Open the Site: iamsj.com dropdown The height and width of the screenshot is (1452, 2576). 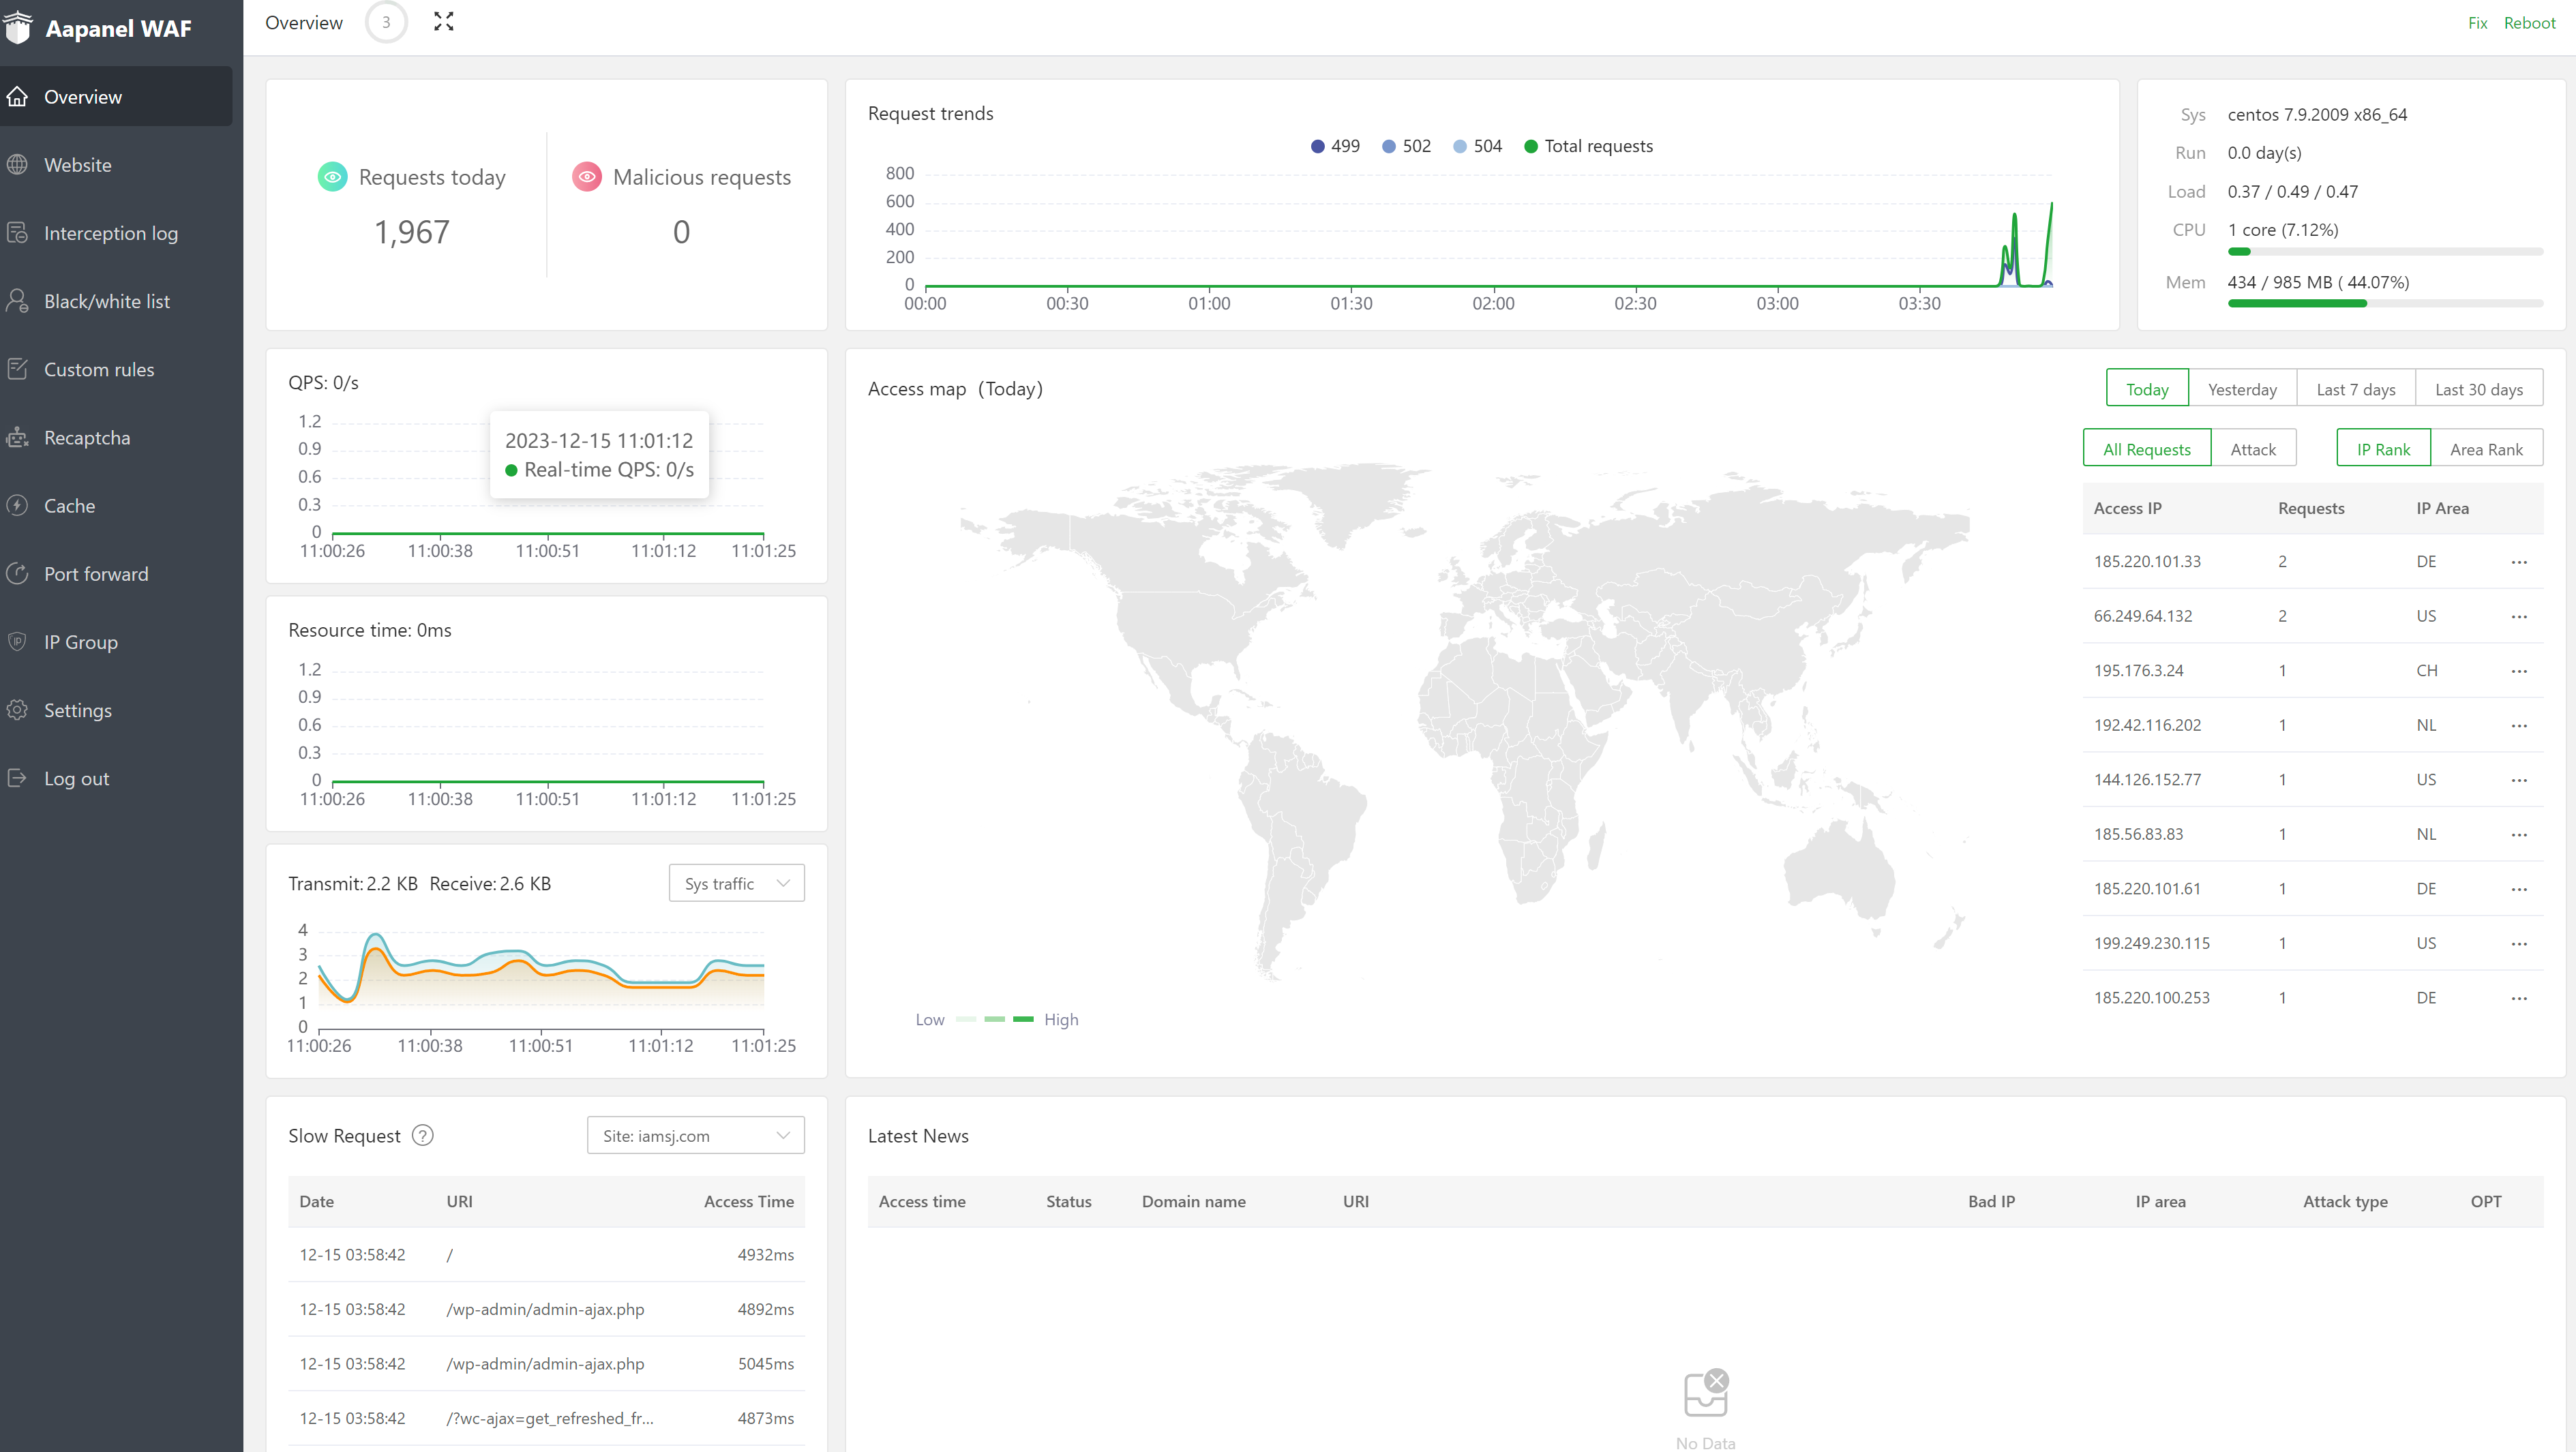pyautogui.click(x=695, y=1136)
